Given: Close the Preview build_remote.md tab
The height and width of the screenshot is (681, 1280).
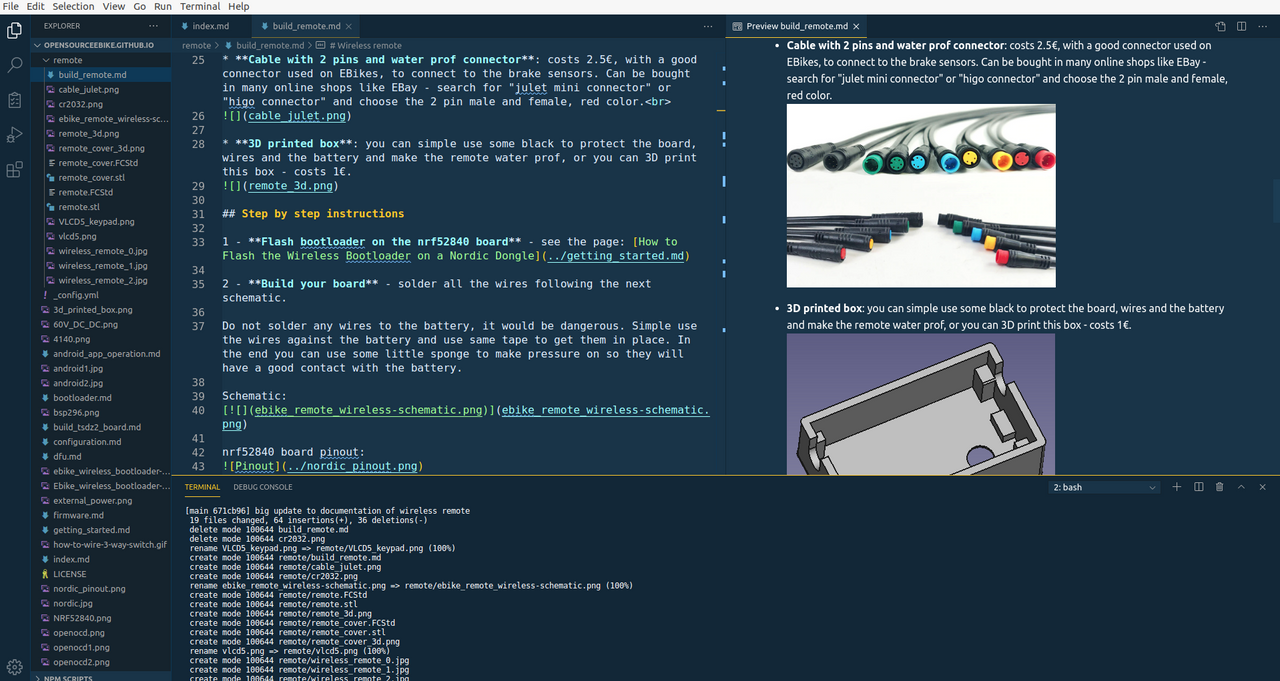Looking at the screenshot, I should click(856, 26).
